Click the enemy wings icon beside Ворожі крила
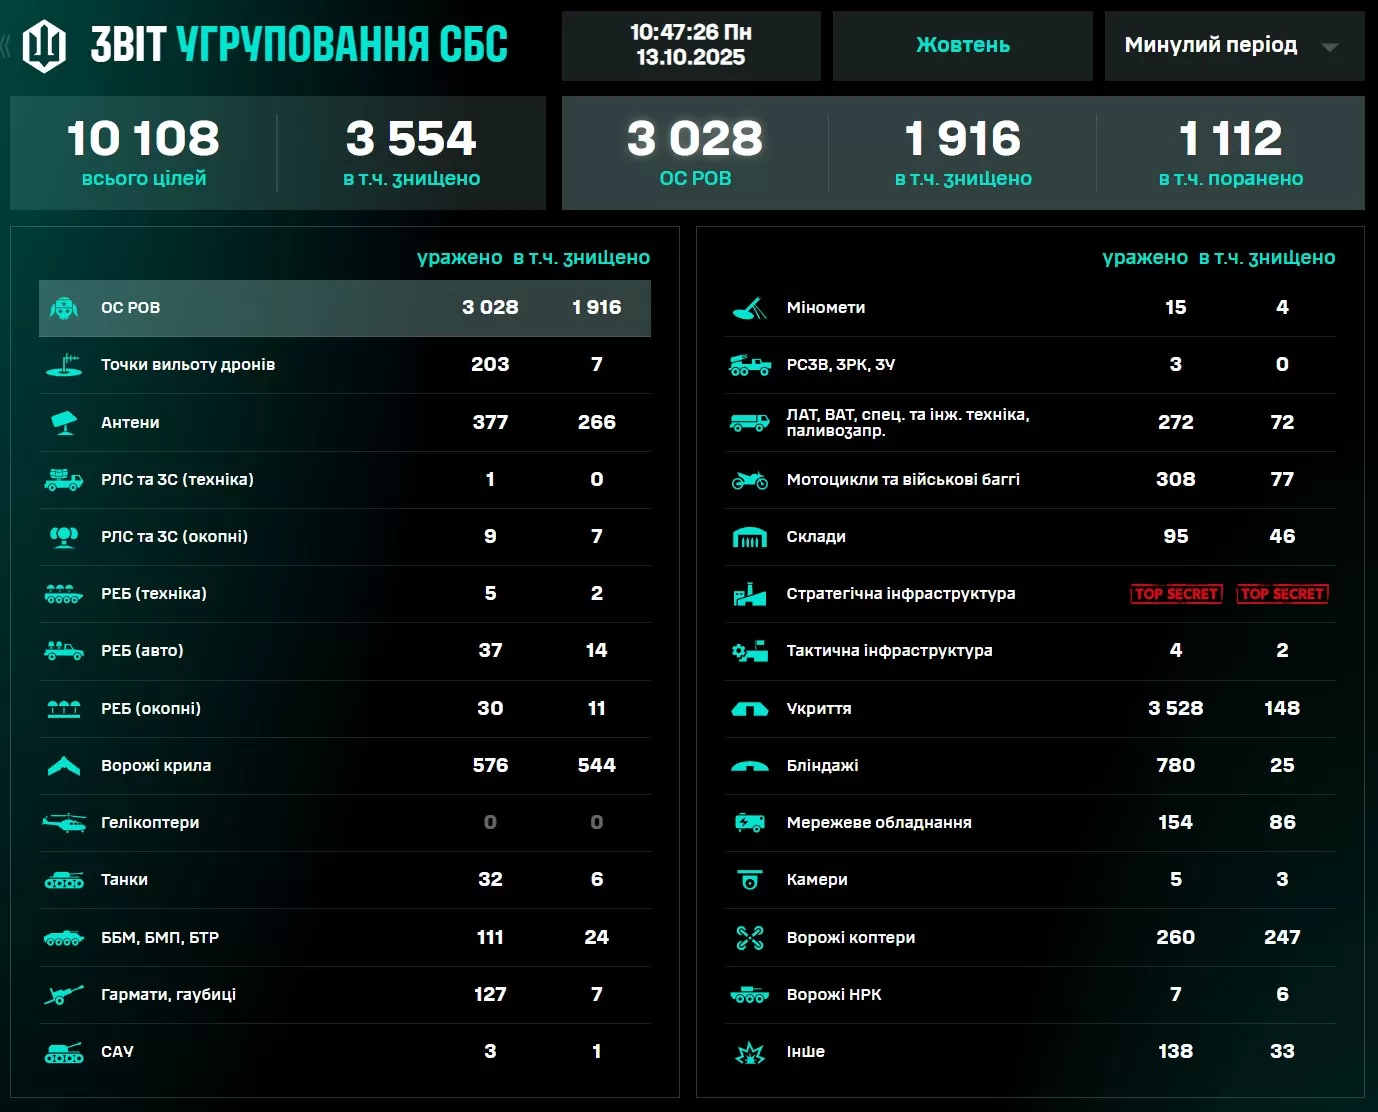 [64, 766]
